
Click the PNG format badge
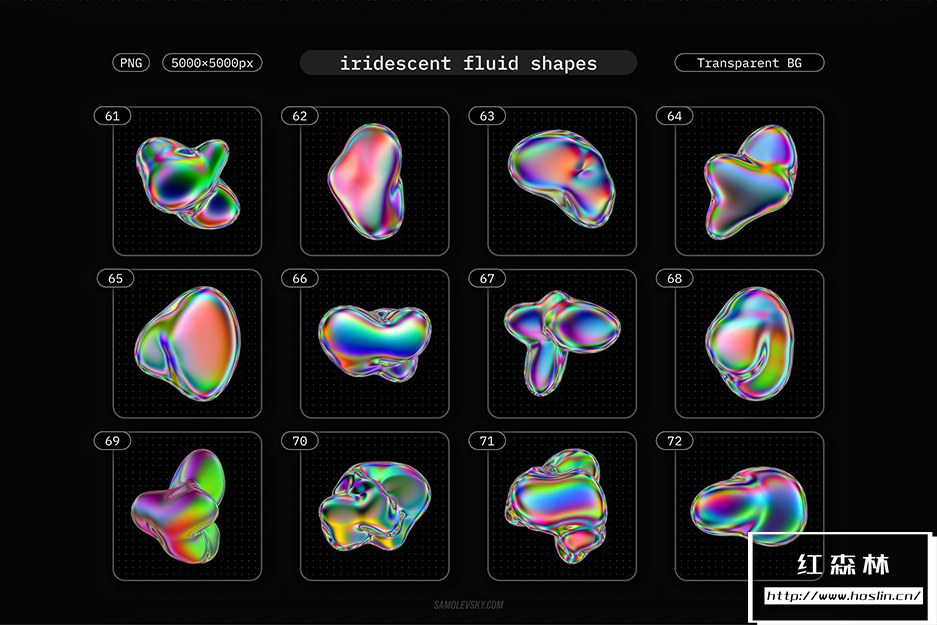point(131,63)
